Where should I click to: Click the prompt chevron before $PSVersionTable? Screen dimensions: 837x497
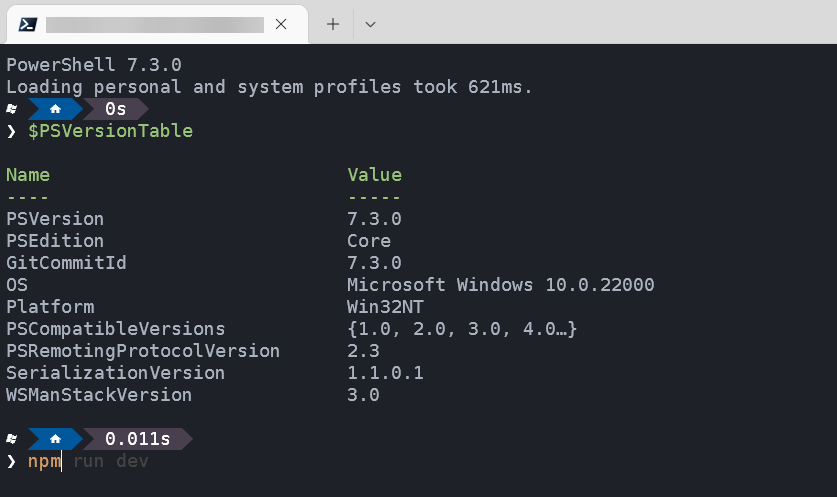point(11,131)
